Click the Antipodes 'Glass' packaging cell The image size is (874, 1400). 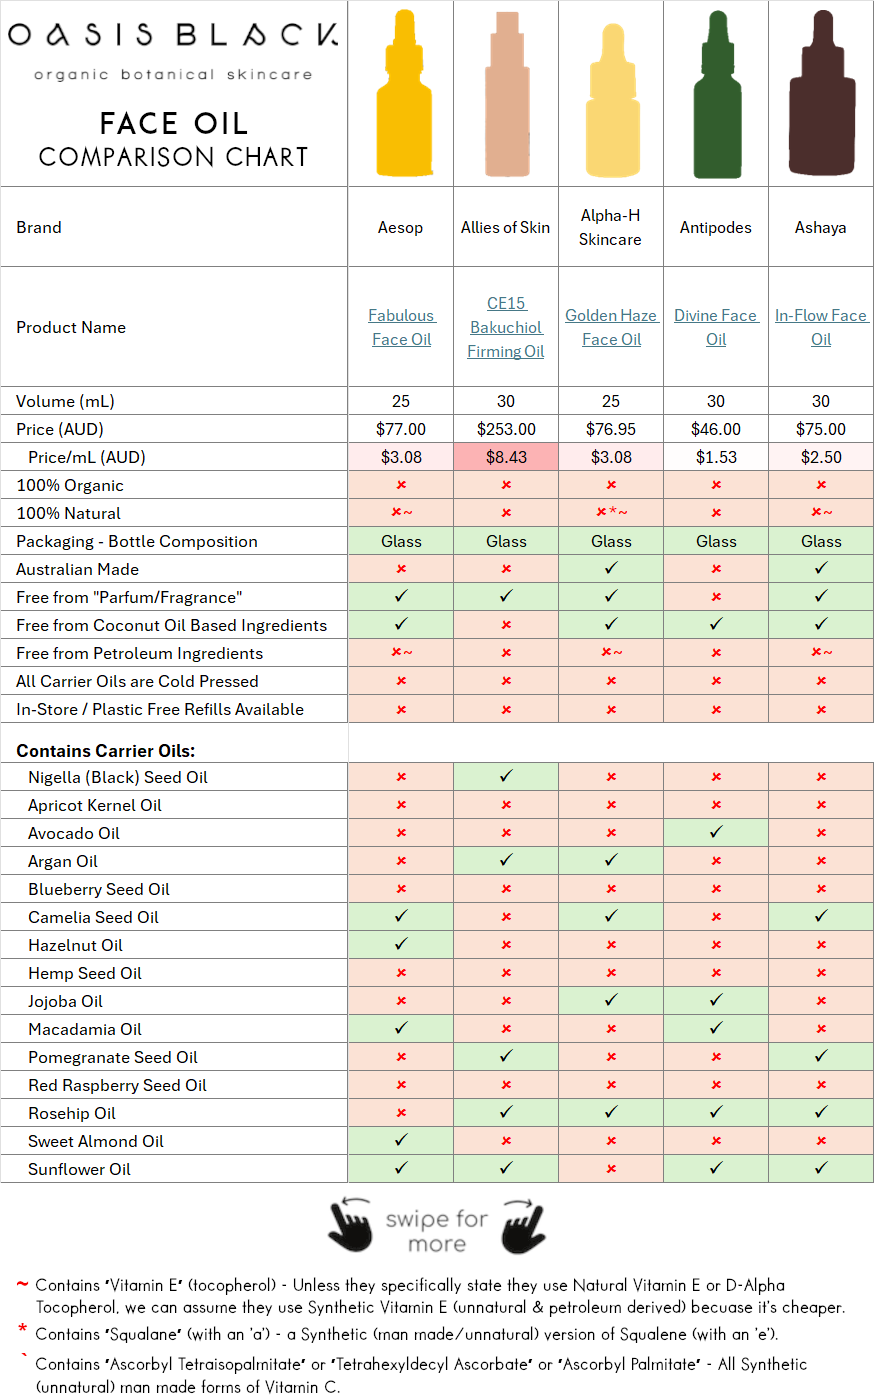716,541
